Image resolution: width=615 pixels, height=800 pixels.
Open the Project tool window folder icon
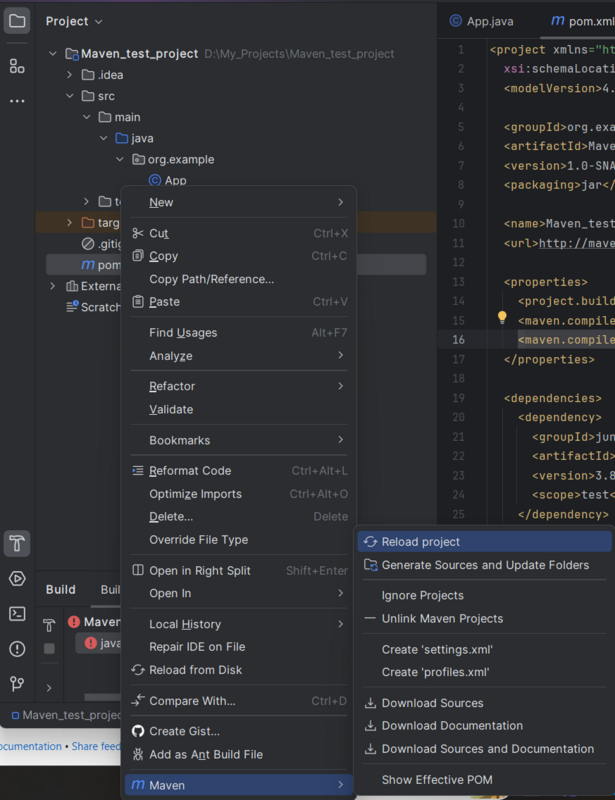[17, 21]
